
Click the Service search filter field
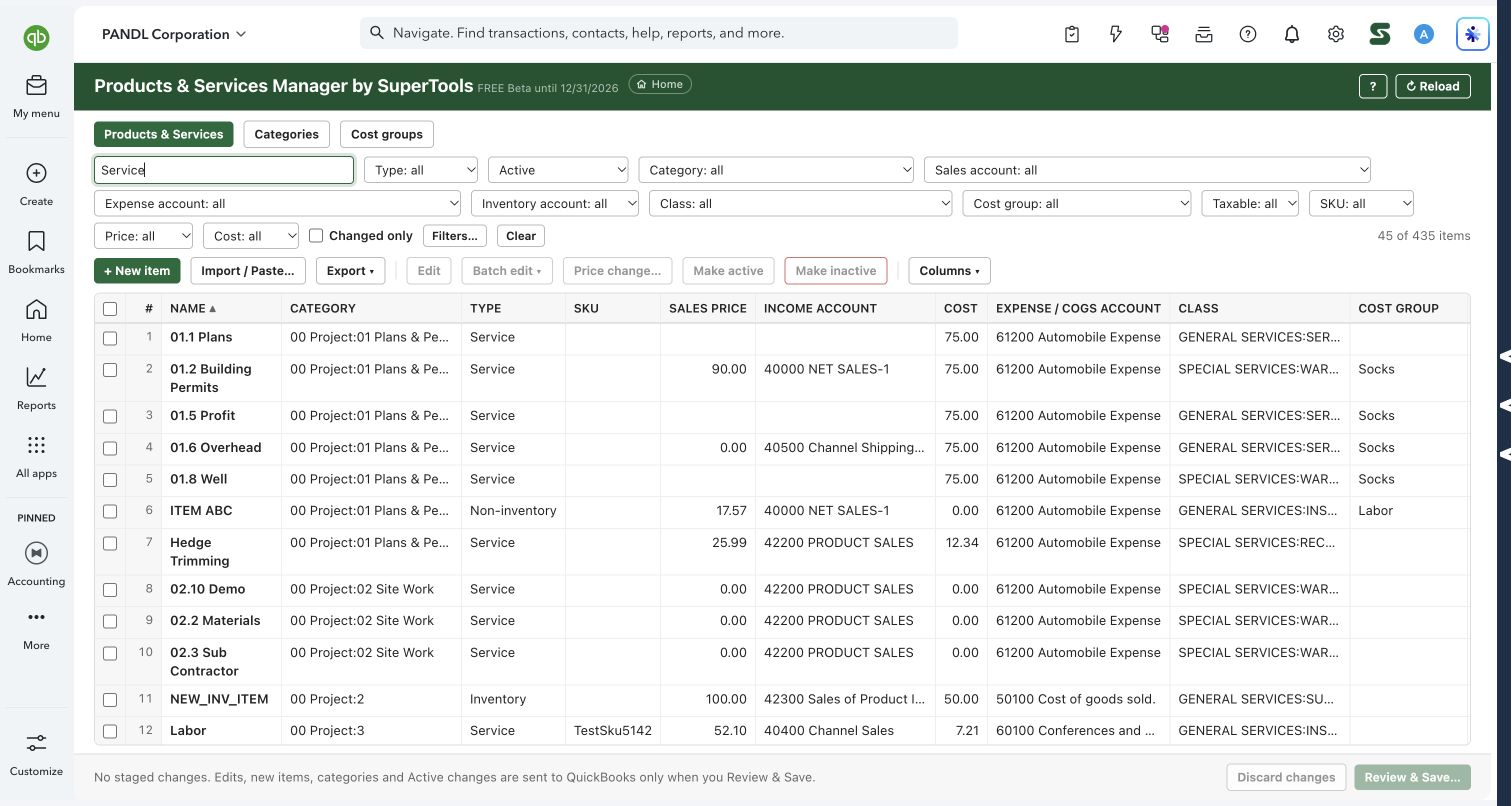224,170
